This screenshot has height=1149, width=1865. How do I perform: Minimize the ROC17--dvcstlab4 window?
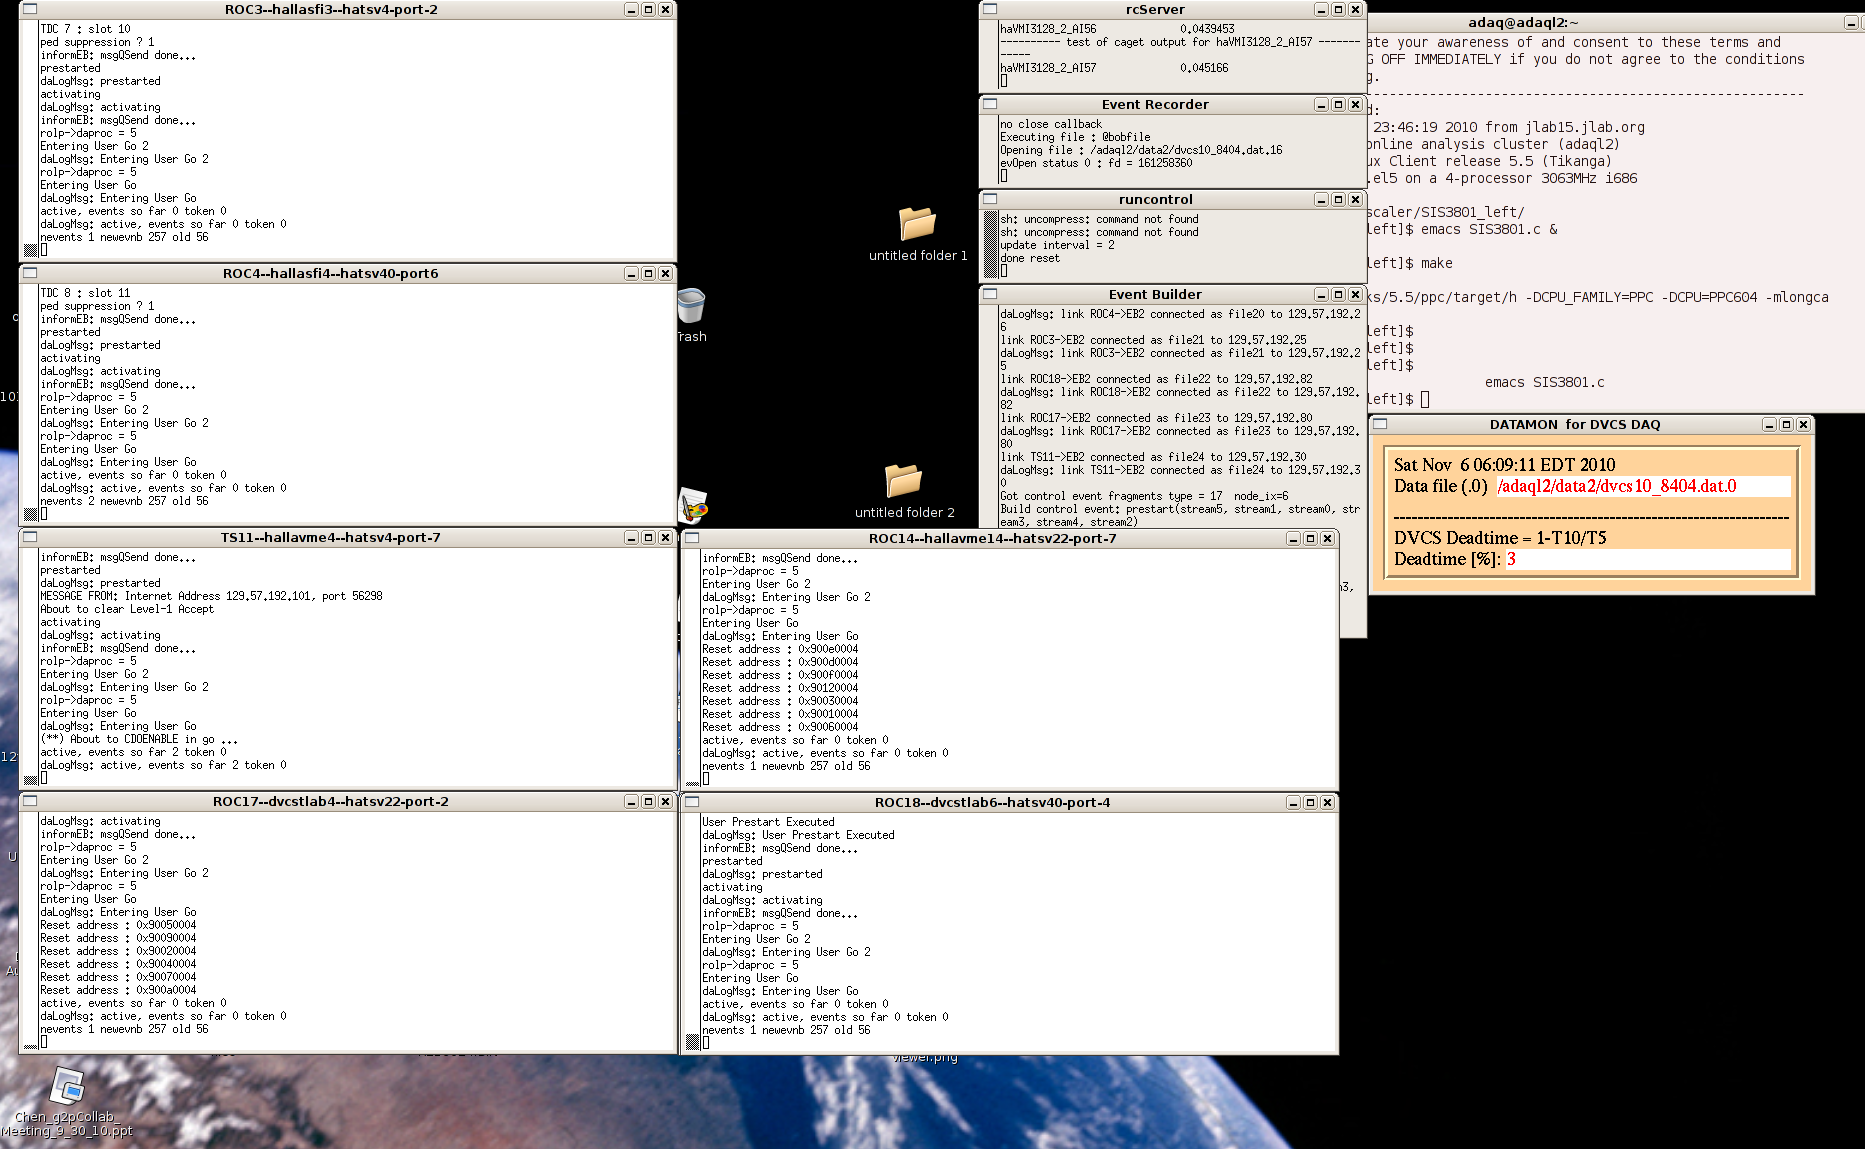(x=631, y=801)
